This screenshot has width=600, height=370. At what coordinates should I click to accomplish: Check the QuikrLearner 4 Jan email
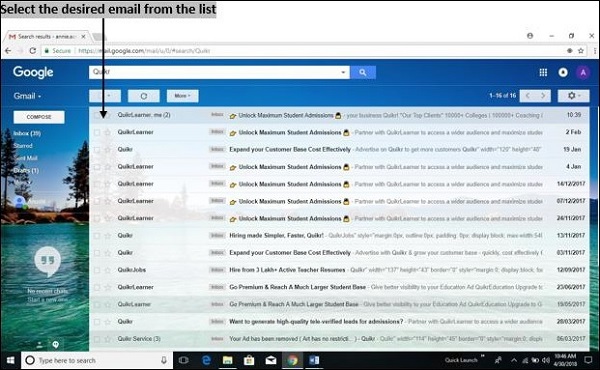tap(97, 167)
